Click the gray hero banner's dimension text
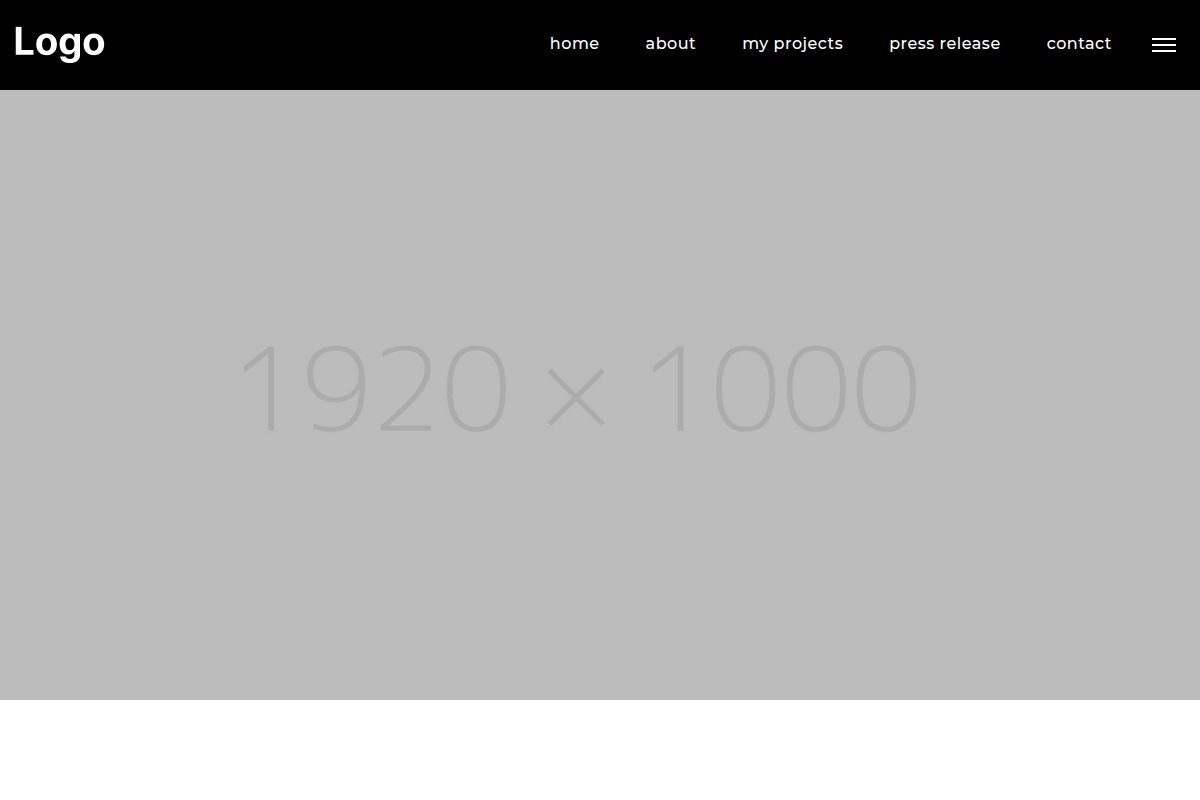The height and width of the screenshot is (800, 1200). point(578,388)
